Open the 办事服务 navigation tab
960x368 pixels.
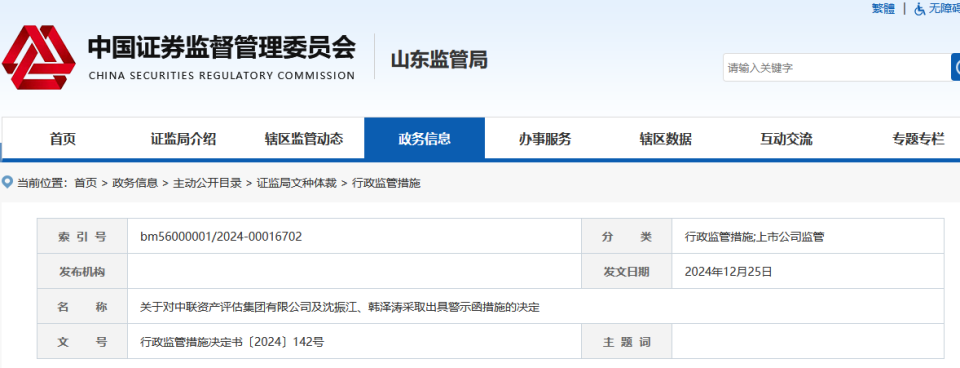click(x=545, y=139)
